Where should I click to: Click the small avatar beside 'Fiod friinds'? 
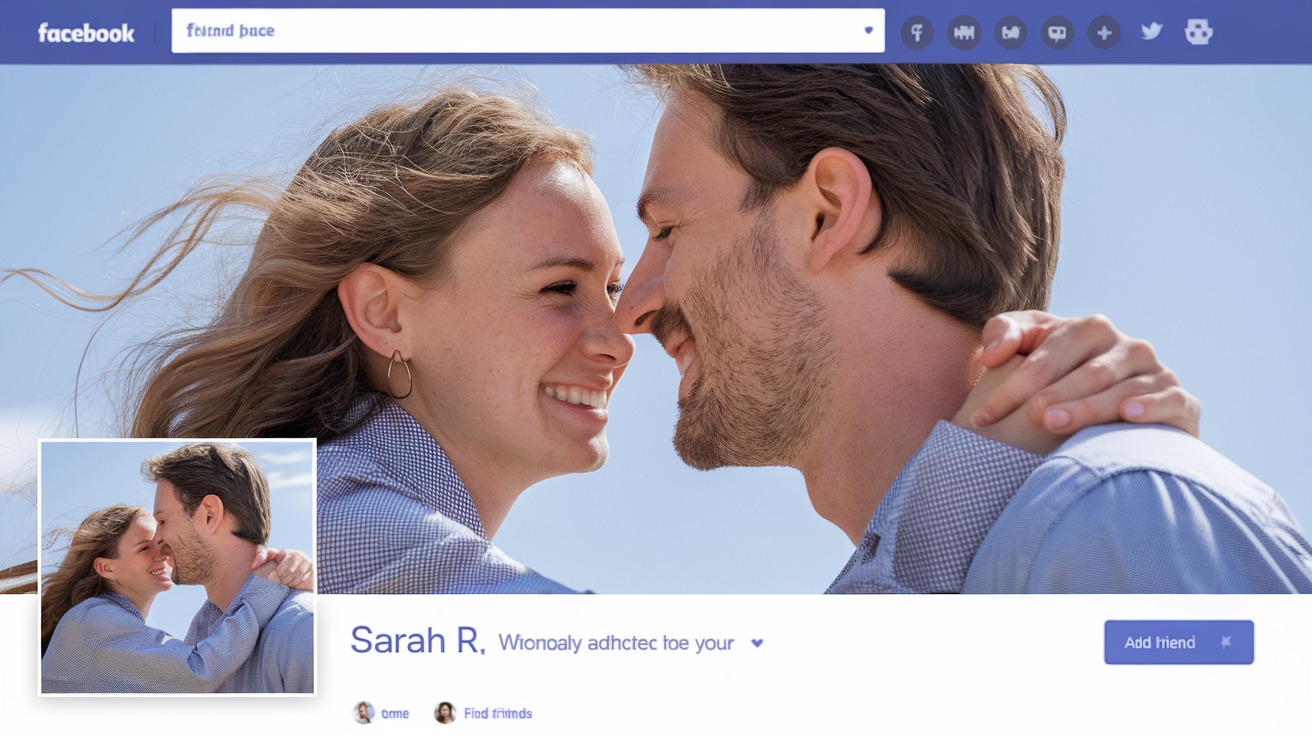coord(445,713)
